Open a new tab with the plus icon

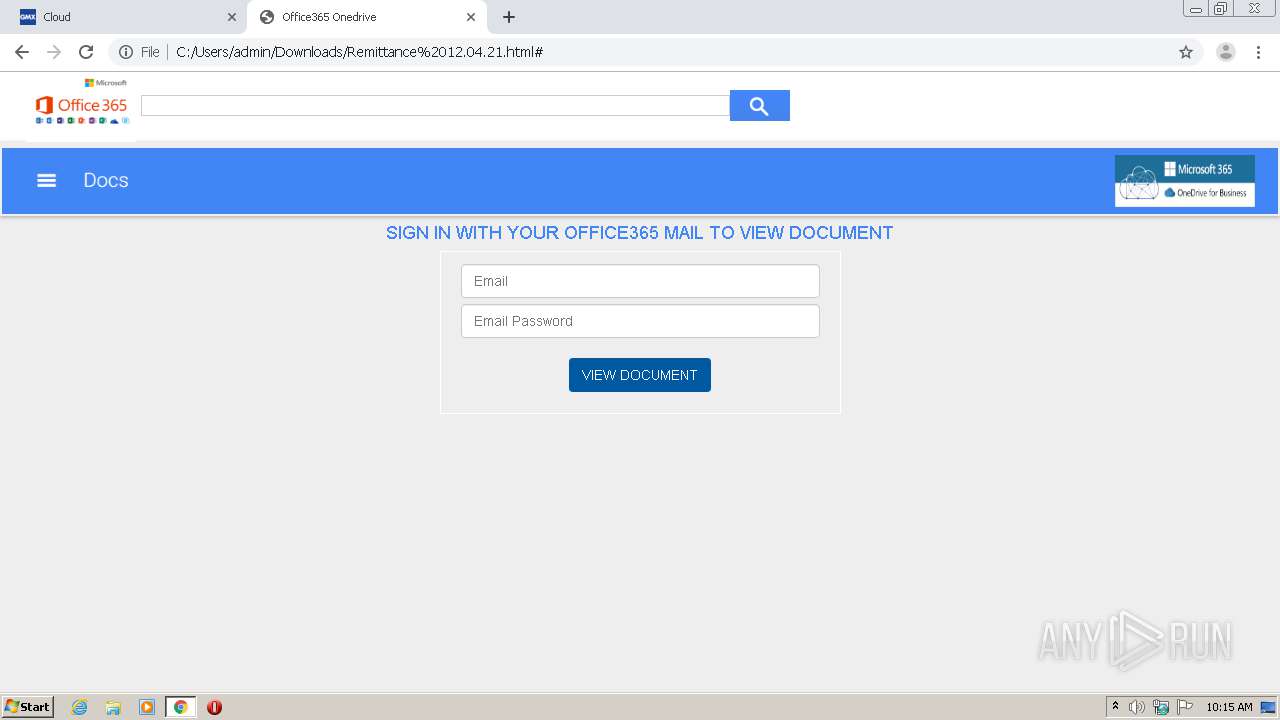pos(509,17)
